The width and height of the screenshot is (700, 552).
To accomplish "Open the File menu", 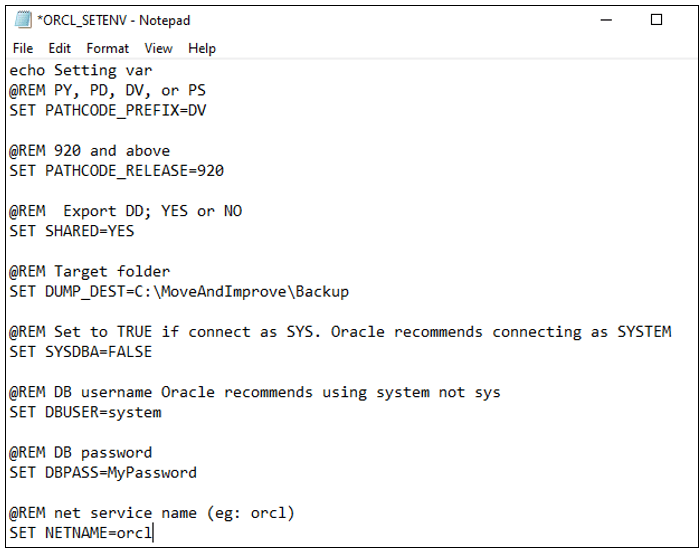I will tap(23, 48).
